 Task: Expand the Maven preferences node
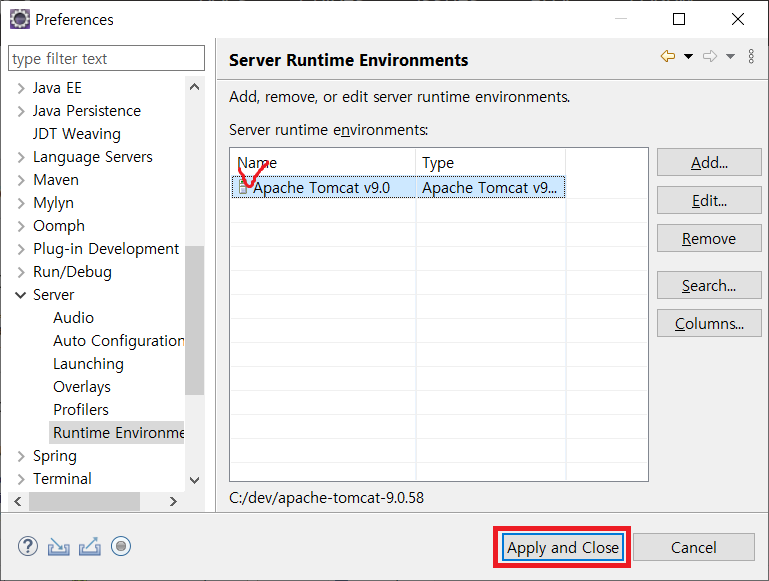21,180
